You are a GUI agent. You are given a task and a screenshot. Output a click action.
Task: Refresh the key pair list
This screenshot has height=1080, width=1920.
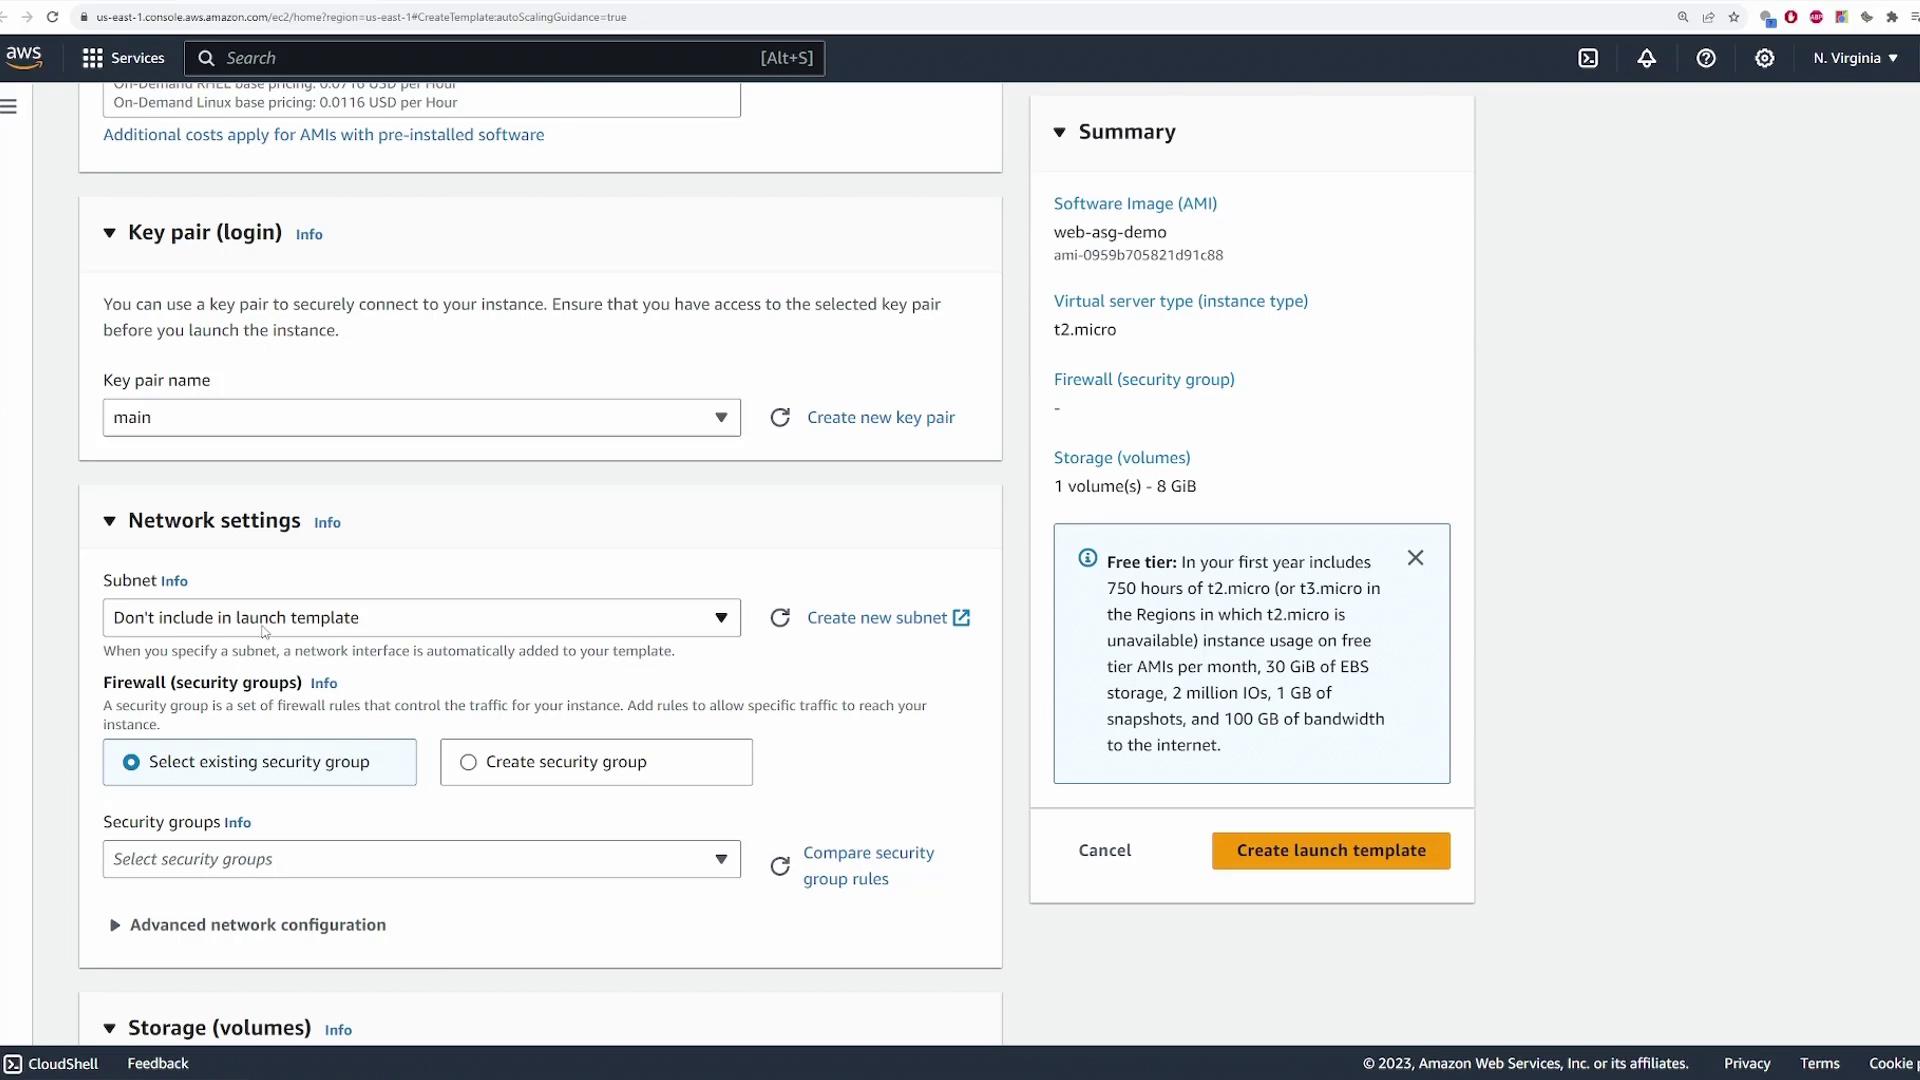pos(780,418)
